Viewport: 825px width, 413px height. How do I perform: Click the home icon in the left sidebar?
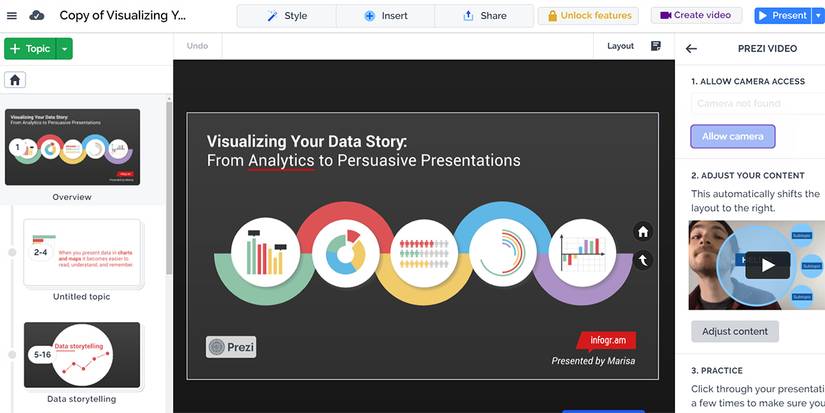[x=16, y=80]
